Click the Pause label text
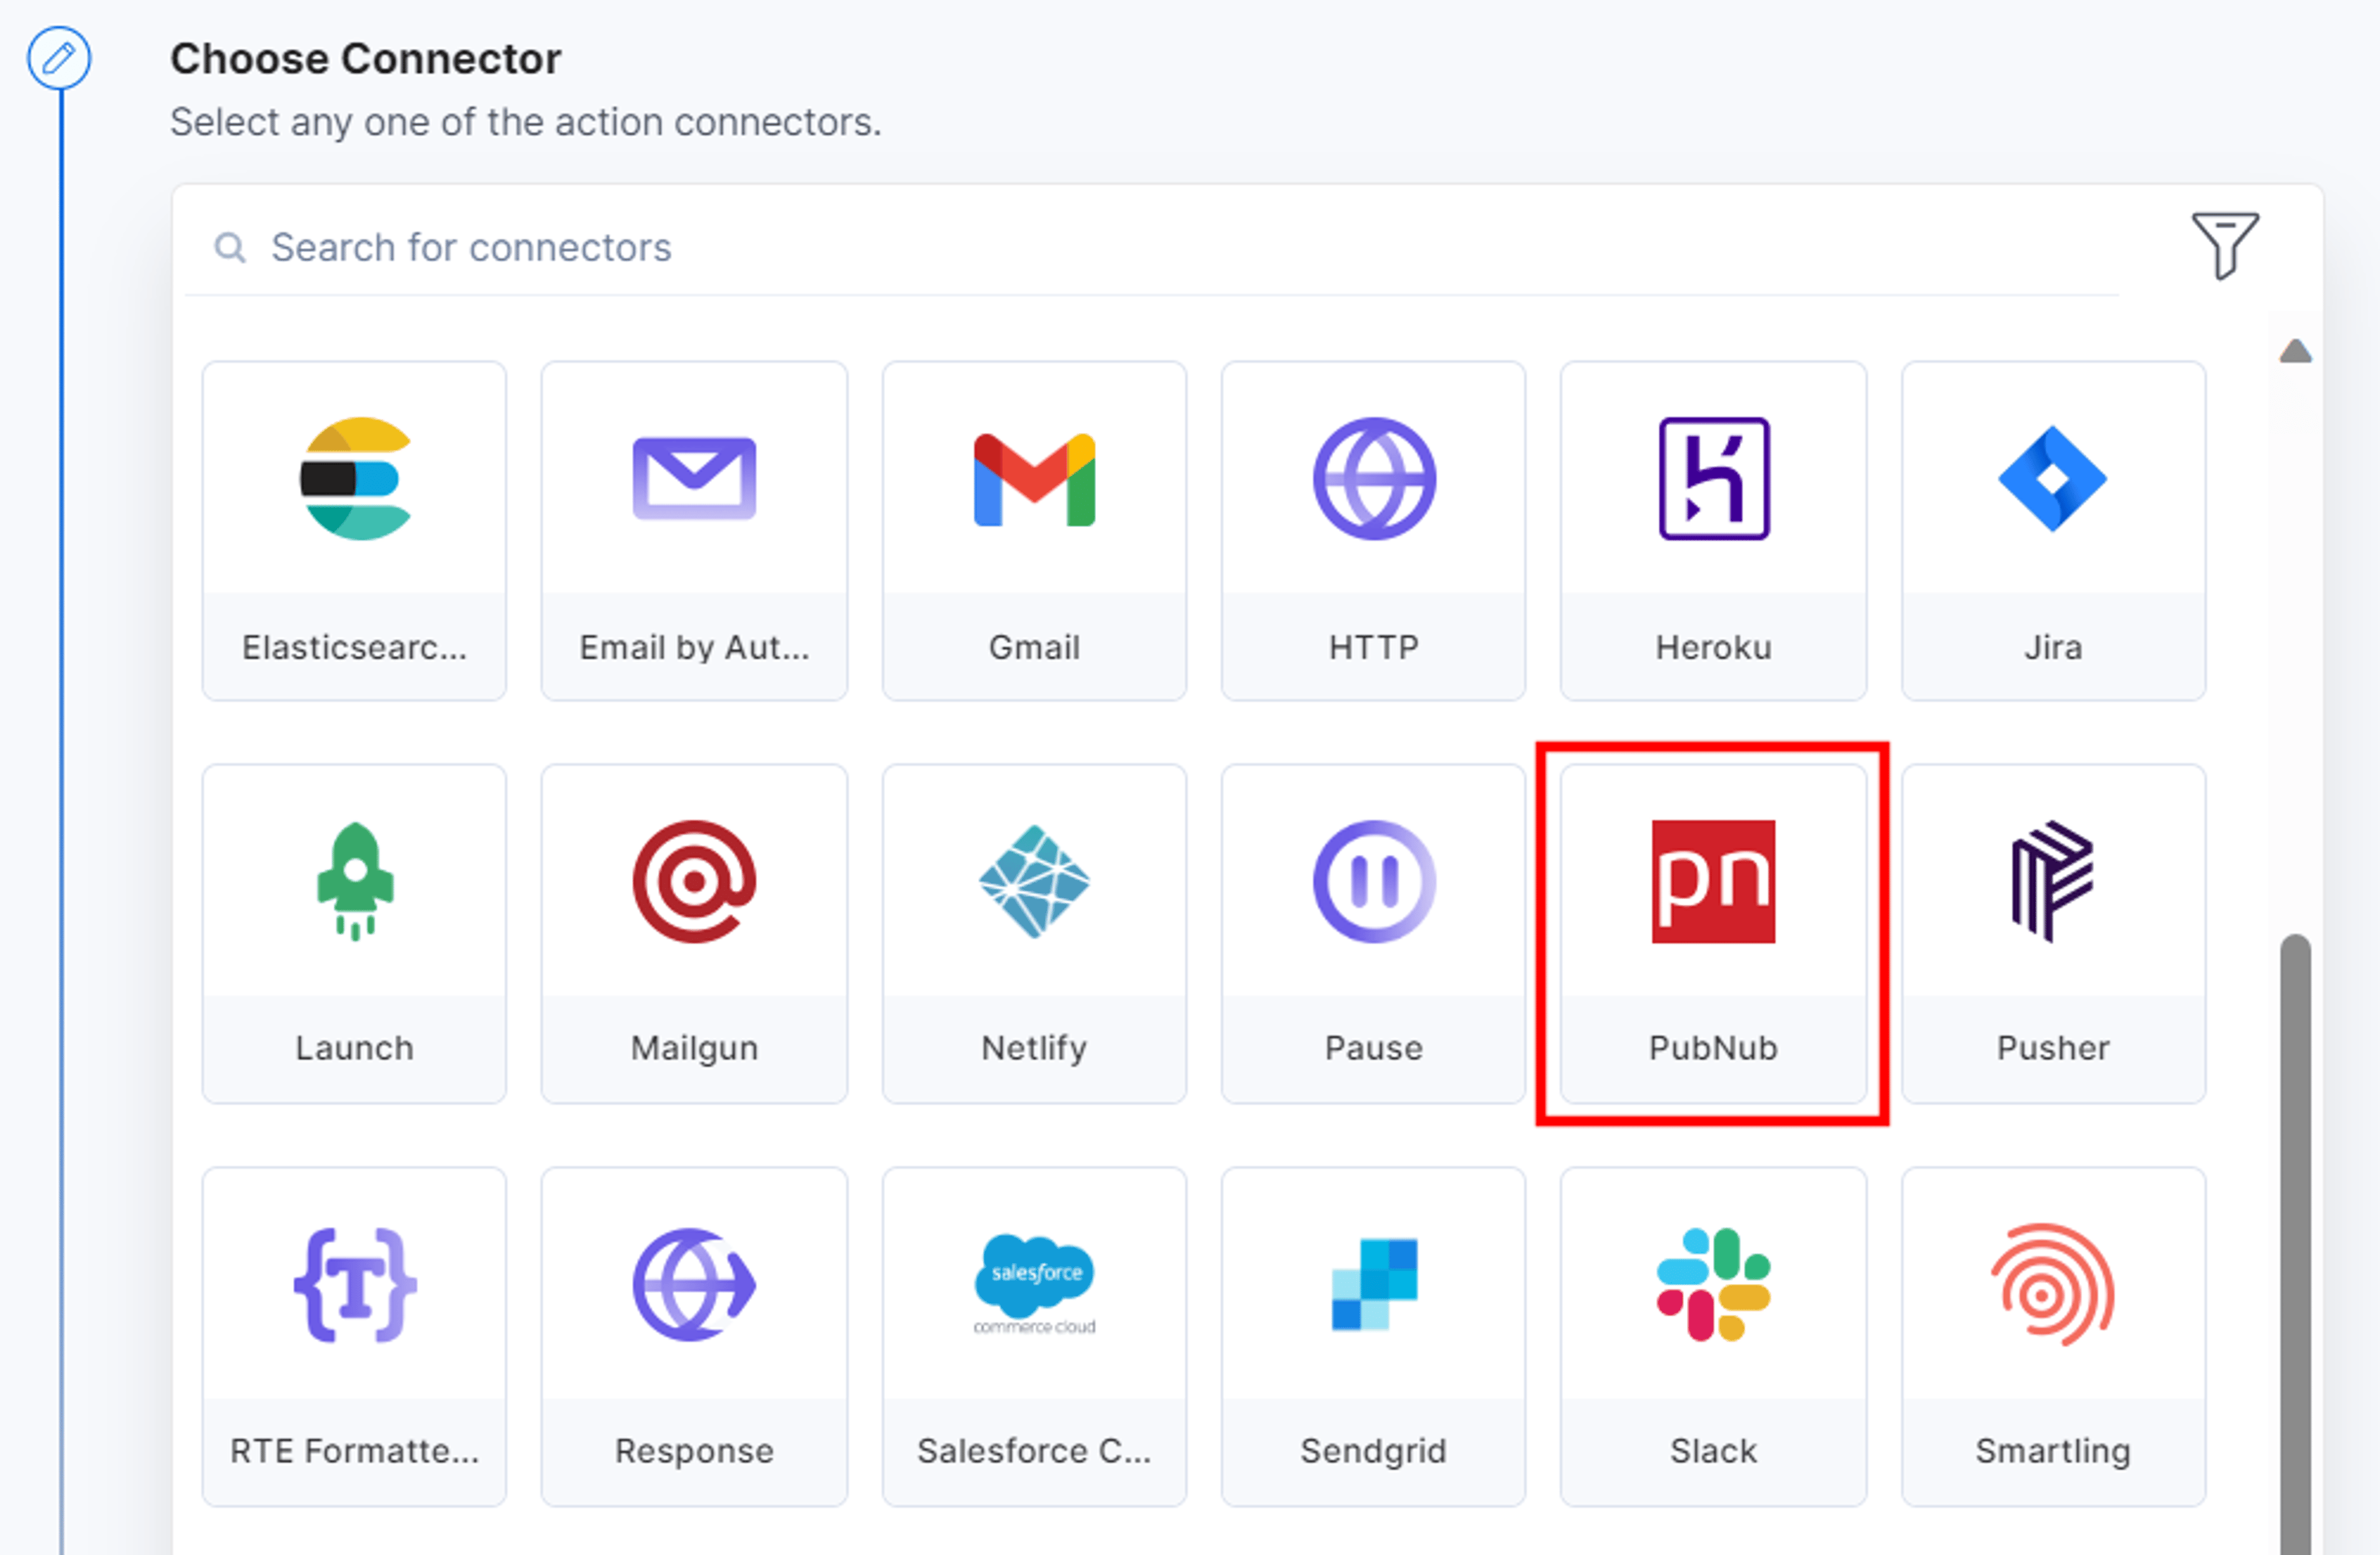The width and height of the screenshot is (2380, 1555). pos(1374,1048)
